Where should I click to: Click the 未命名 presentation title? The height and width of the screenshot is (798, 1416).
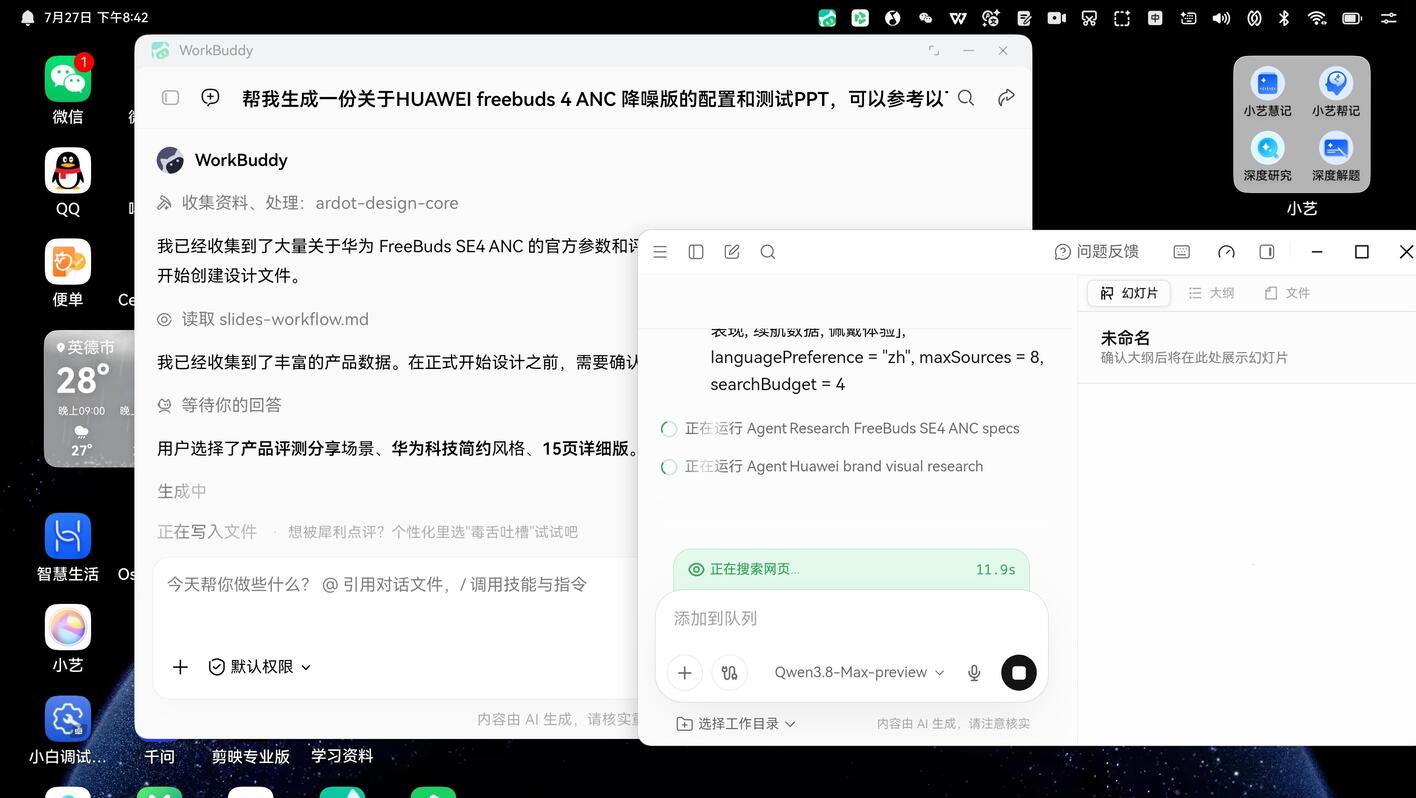pyautogui.click(x=1125, y=338)
